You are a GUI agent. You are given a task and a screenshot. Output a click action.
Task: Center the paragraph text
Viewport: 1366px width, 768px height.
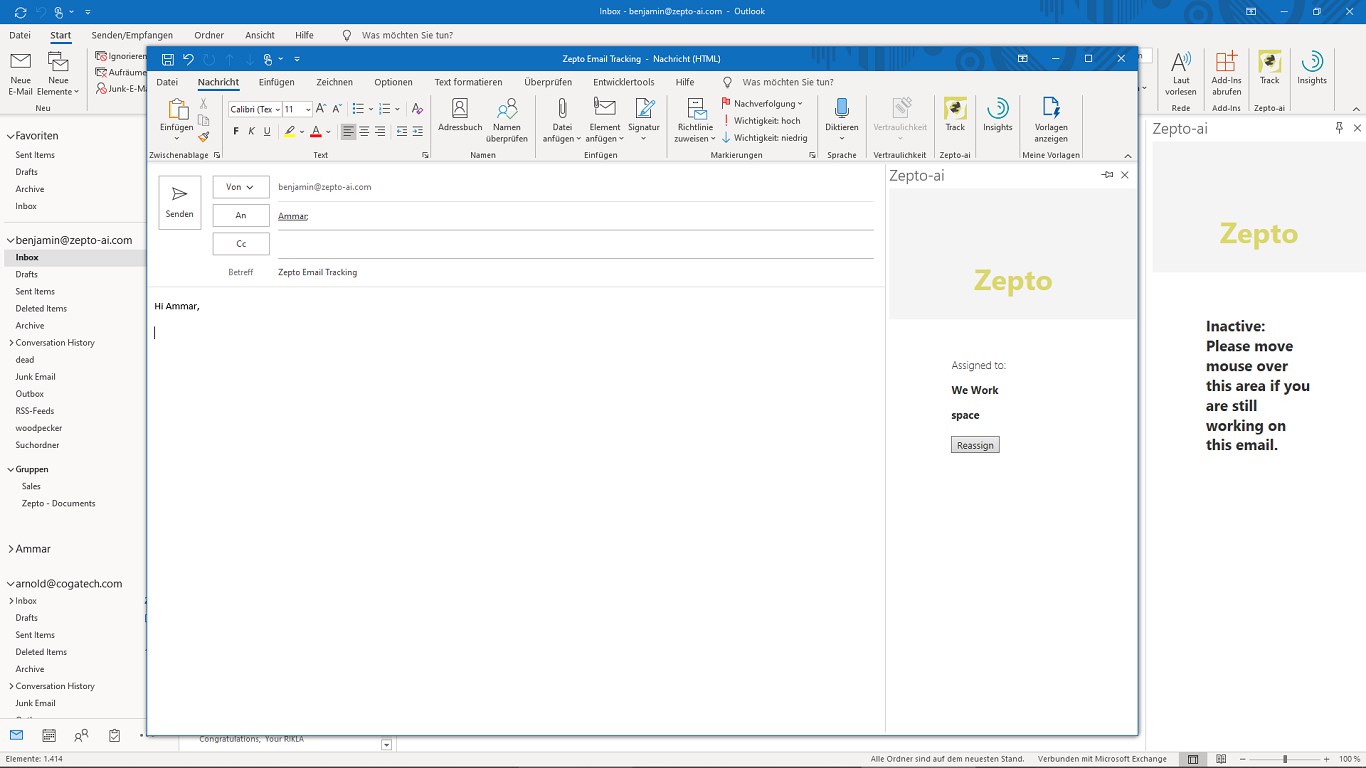tap(364, 132)
